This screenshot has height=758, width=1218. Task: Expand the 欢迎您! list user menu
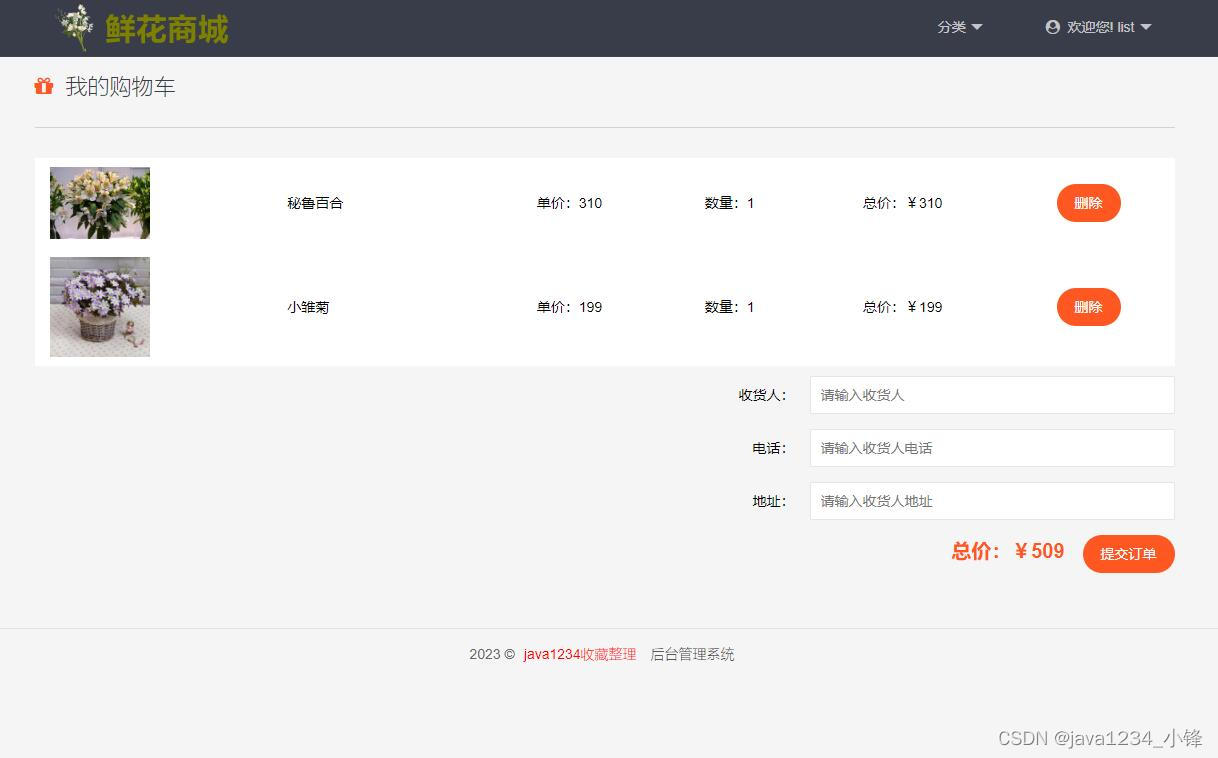pyautogui.click(x=1099, y=27)
